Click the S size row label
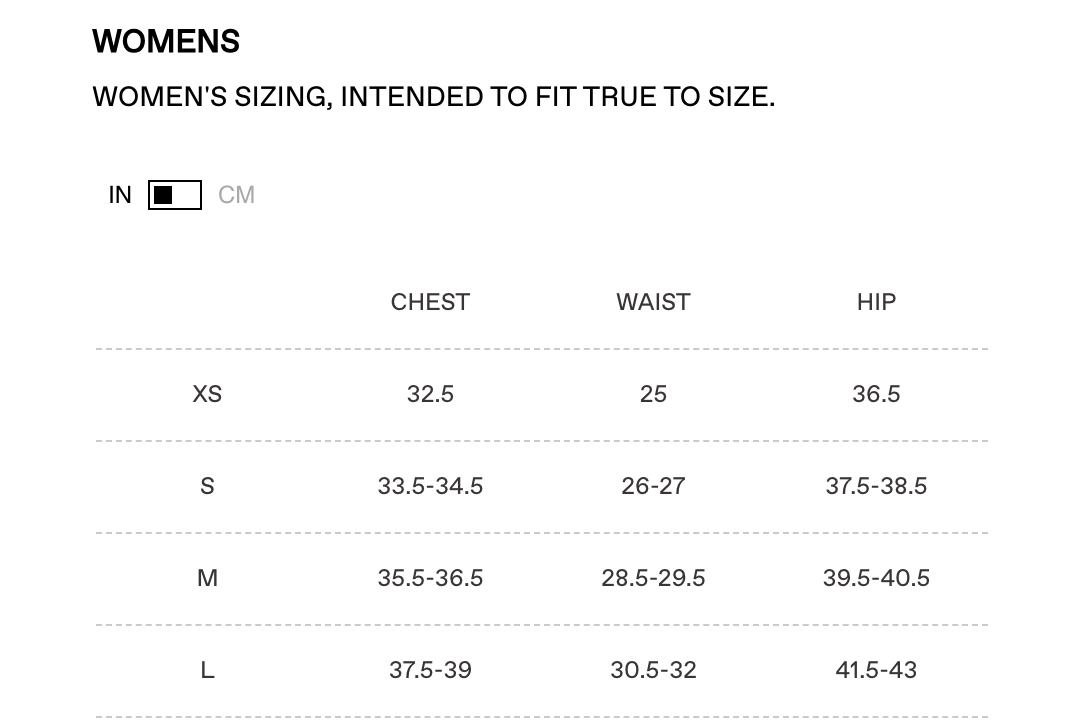Viewport: 1082px width, 724px height. pos(207,486)
